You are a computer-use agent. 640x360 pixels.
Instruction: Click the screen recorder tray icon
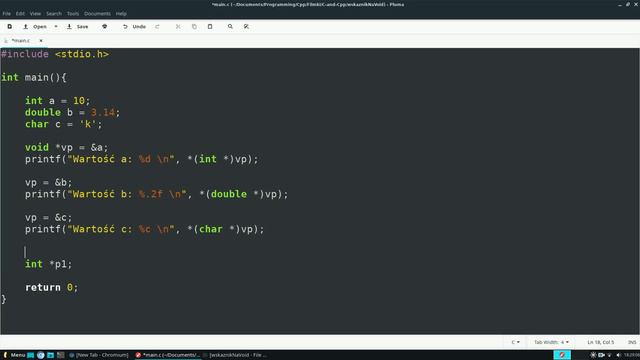(x=601, y=355)
